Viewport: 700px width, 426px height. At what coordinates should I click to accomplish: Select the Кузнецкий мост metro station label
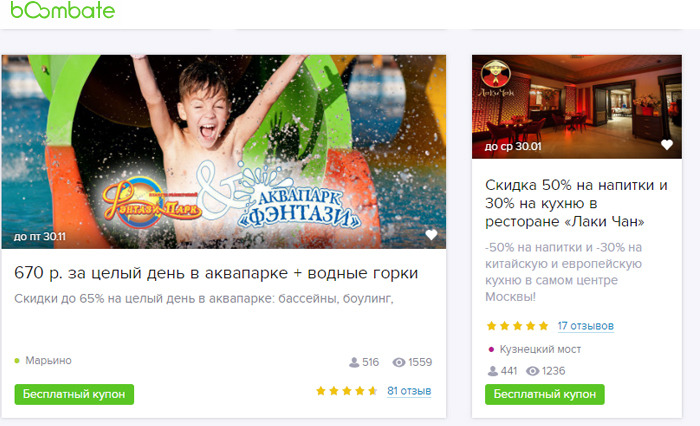540,349
